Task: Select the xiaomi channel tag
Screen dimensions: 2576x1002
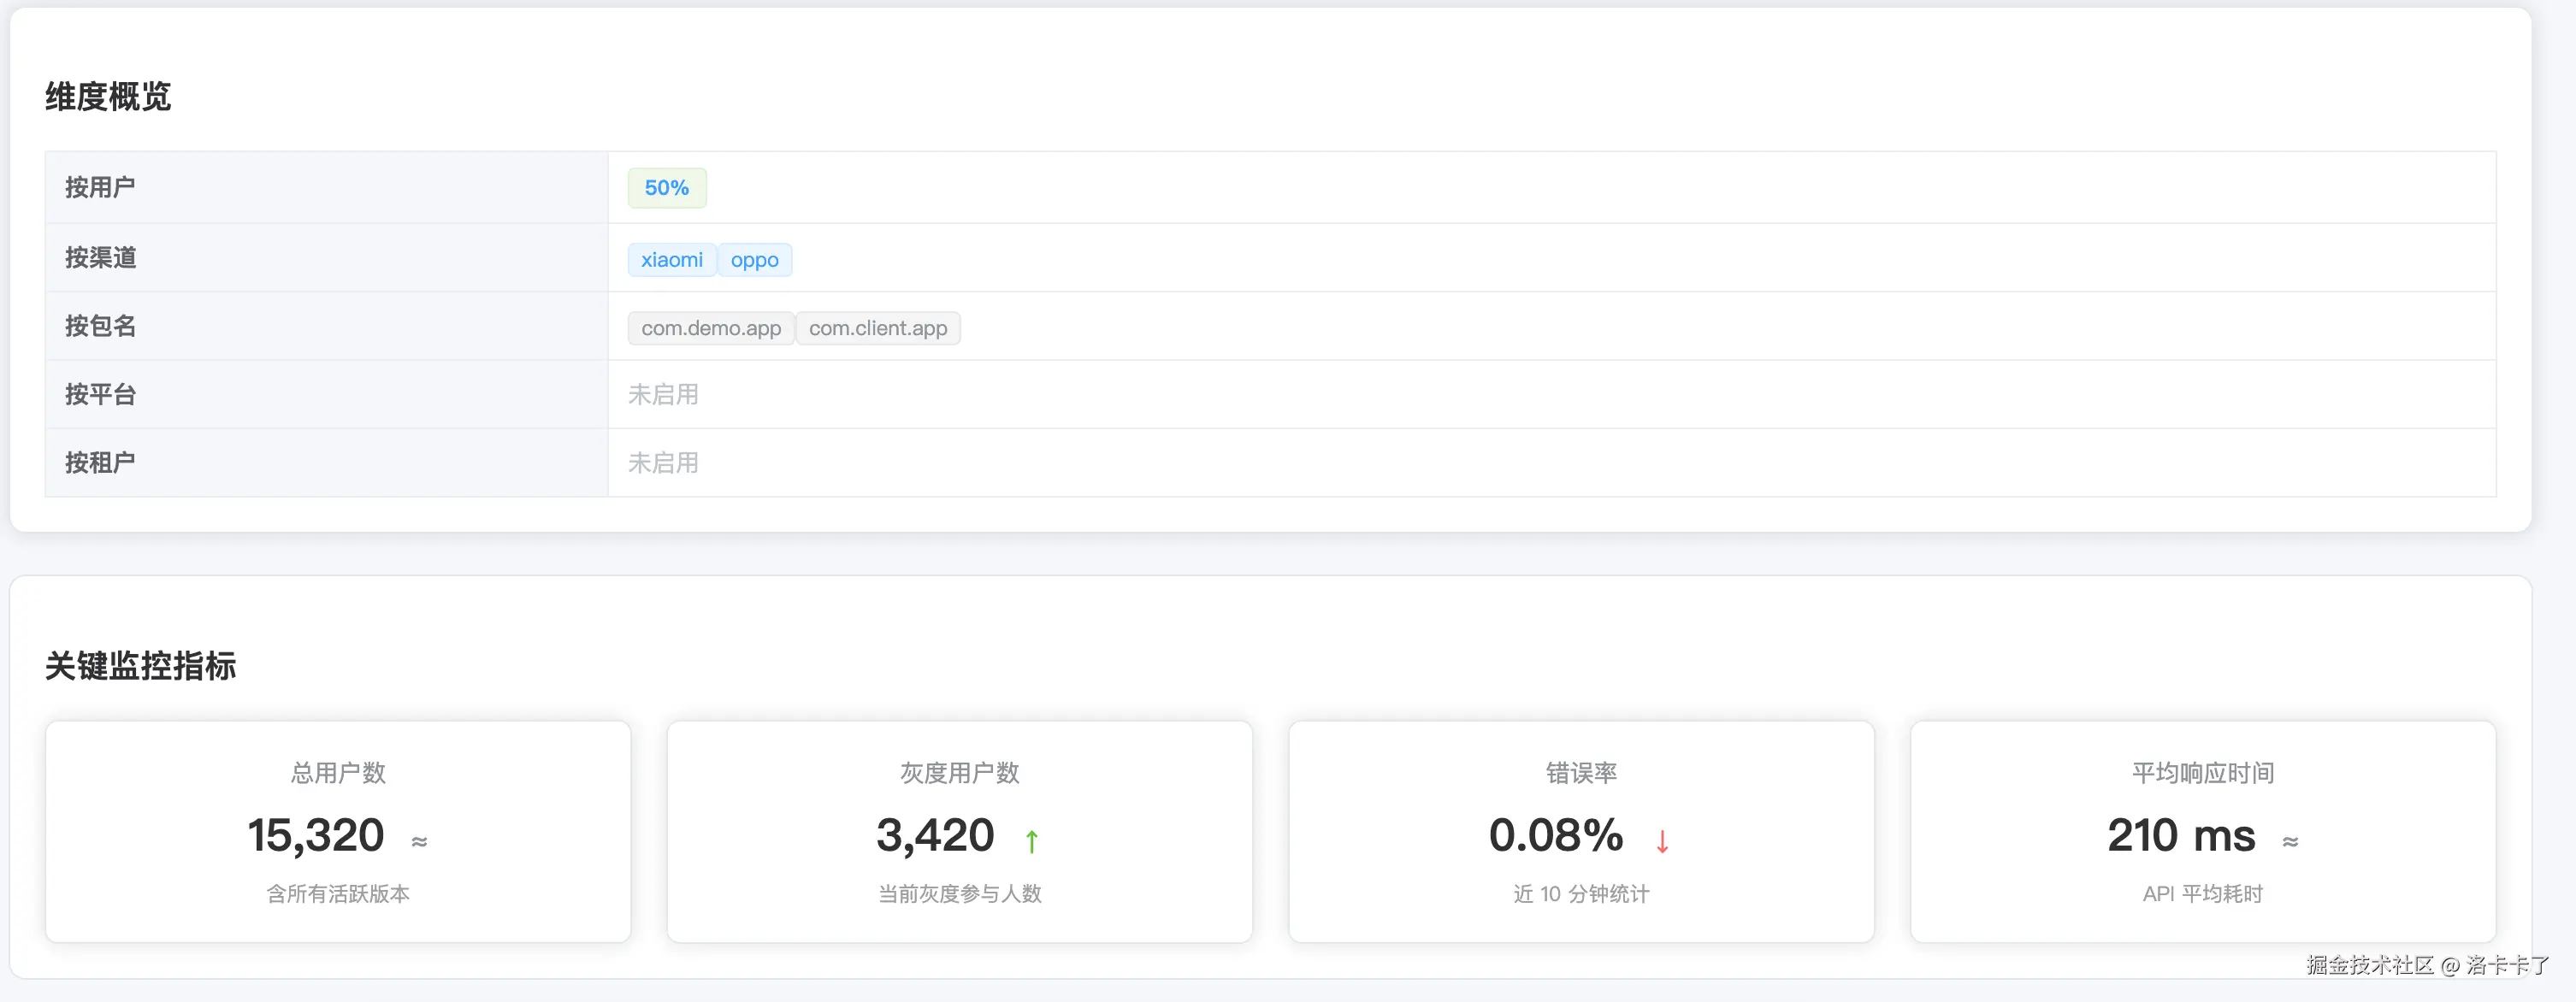Action: coord(671,260)
